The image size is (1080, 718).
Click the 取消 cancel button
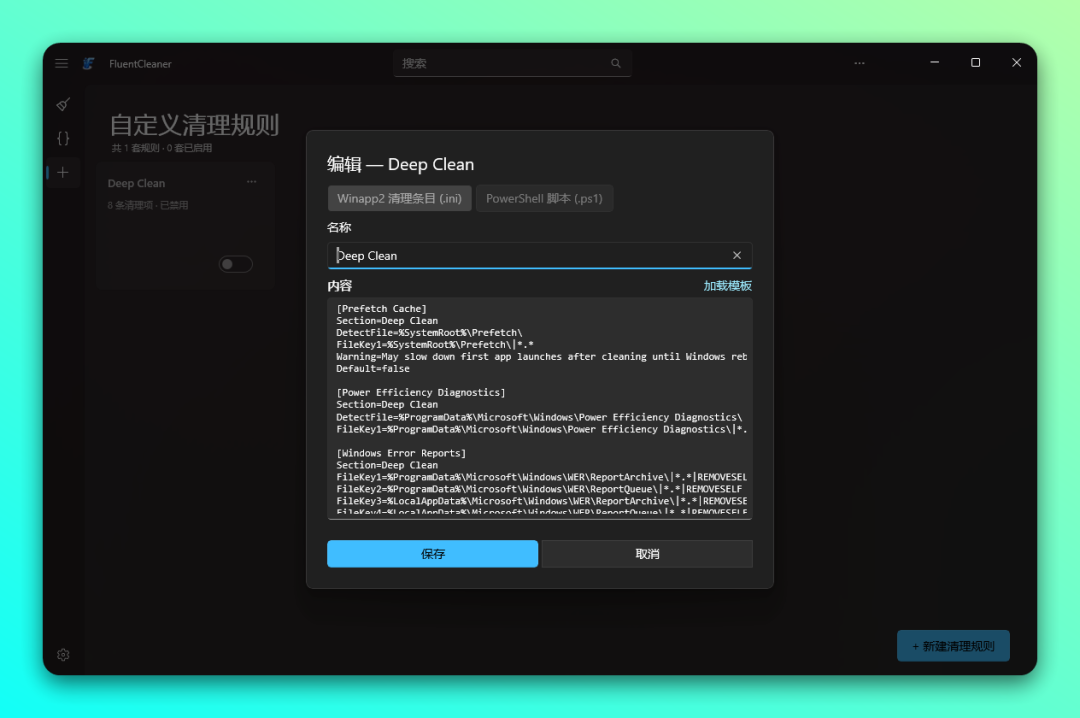click(x=647, y=554)
